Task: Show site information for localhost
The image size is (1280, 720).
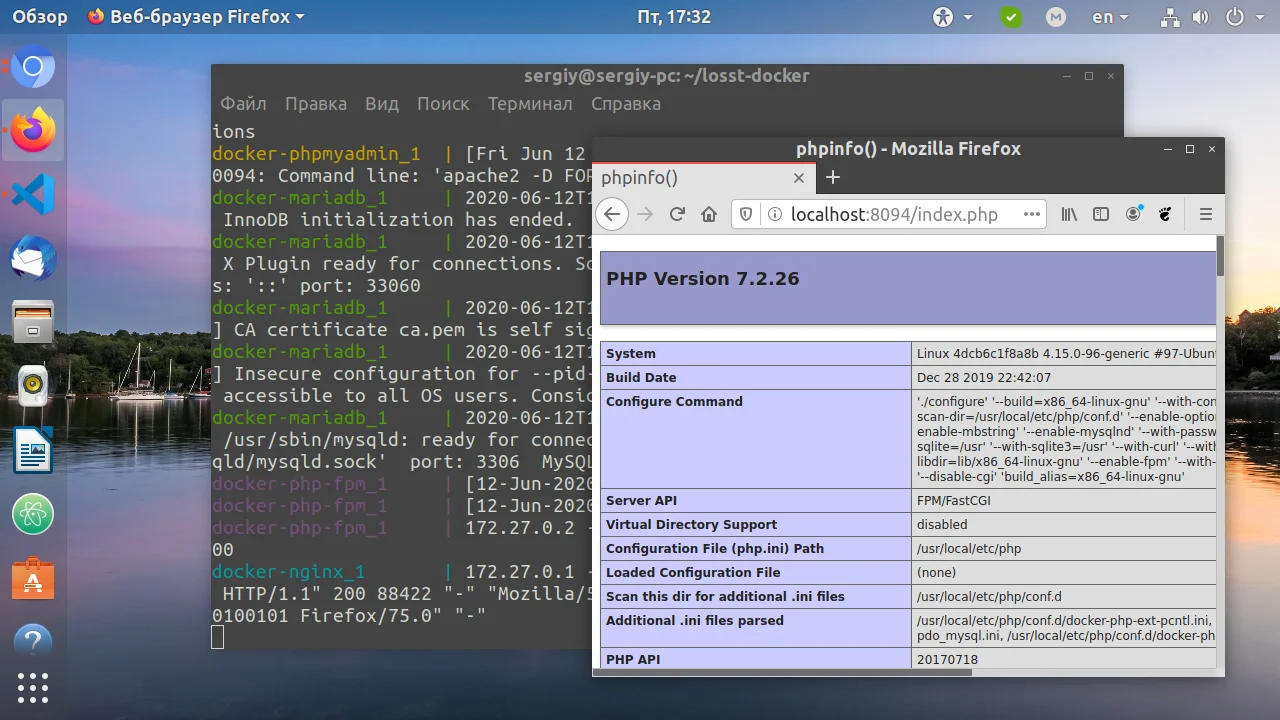Action: tap(773, 214)
